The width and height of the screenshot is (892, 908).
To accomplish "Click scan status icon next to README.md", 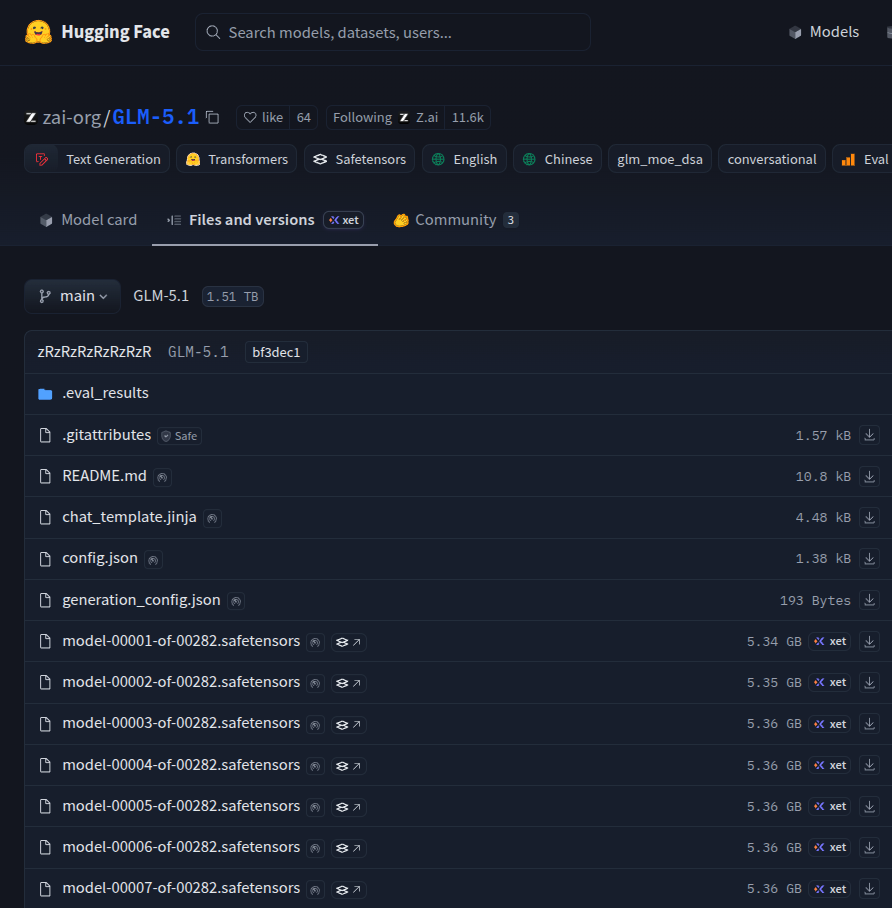I will pyautogui.click(x=162, y=477).
